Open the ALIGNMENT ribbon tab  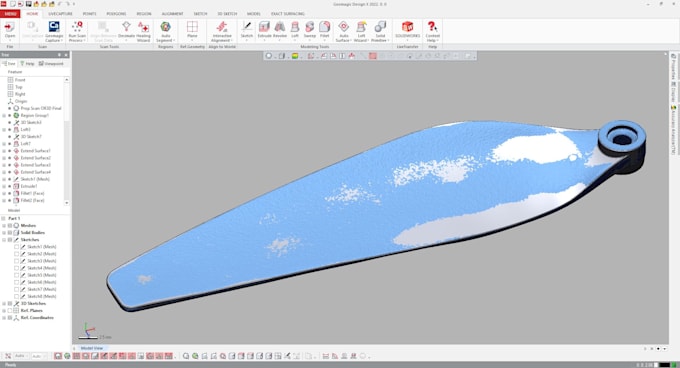coord(172,14)
